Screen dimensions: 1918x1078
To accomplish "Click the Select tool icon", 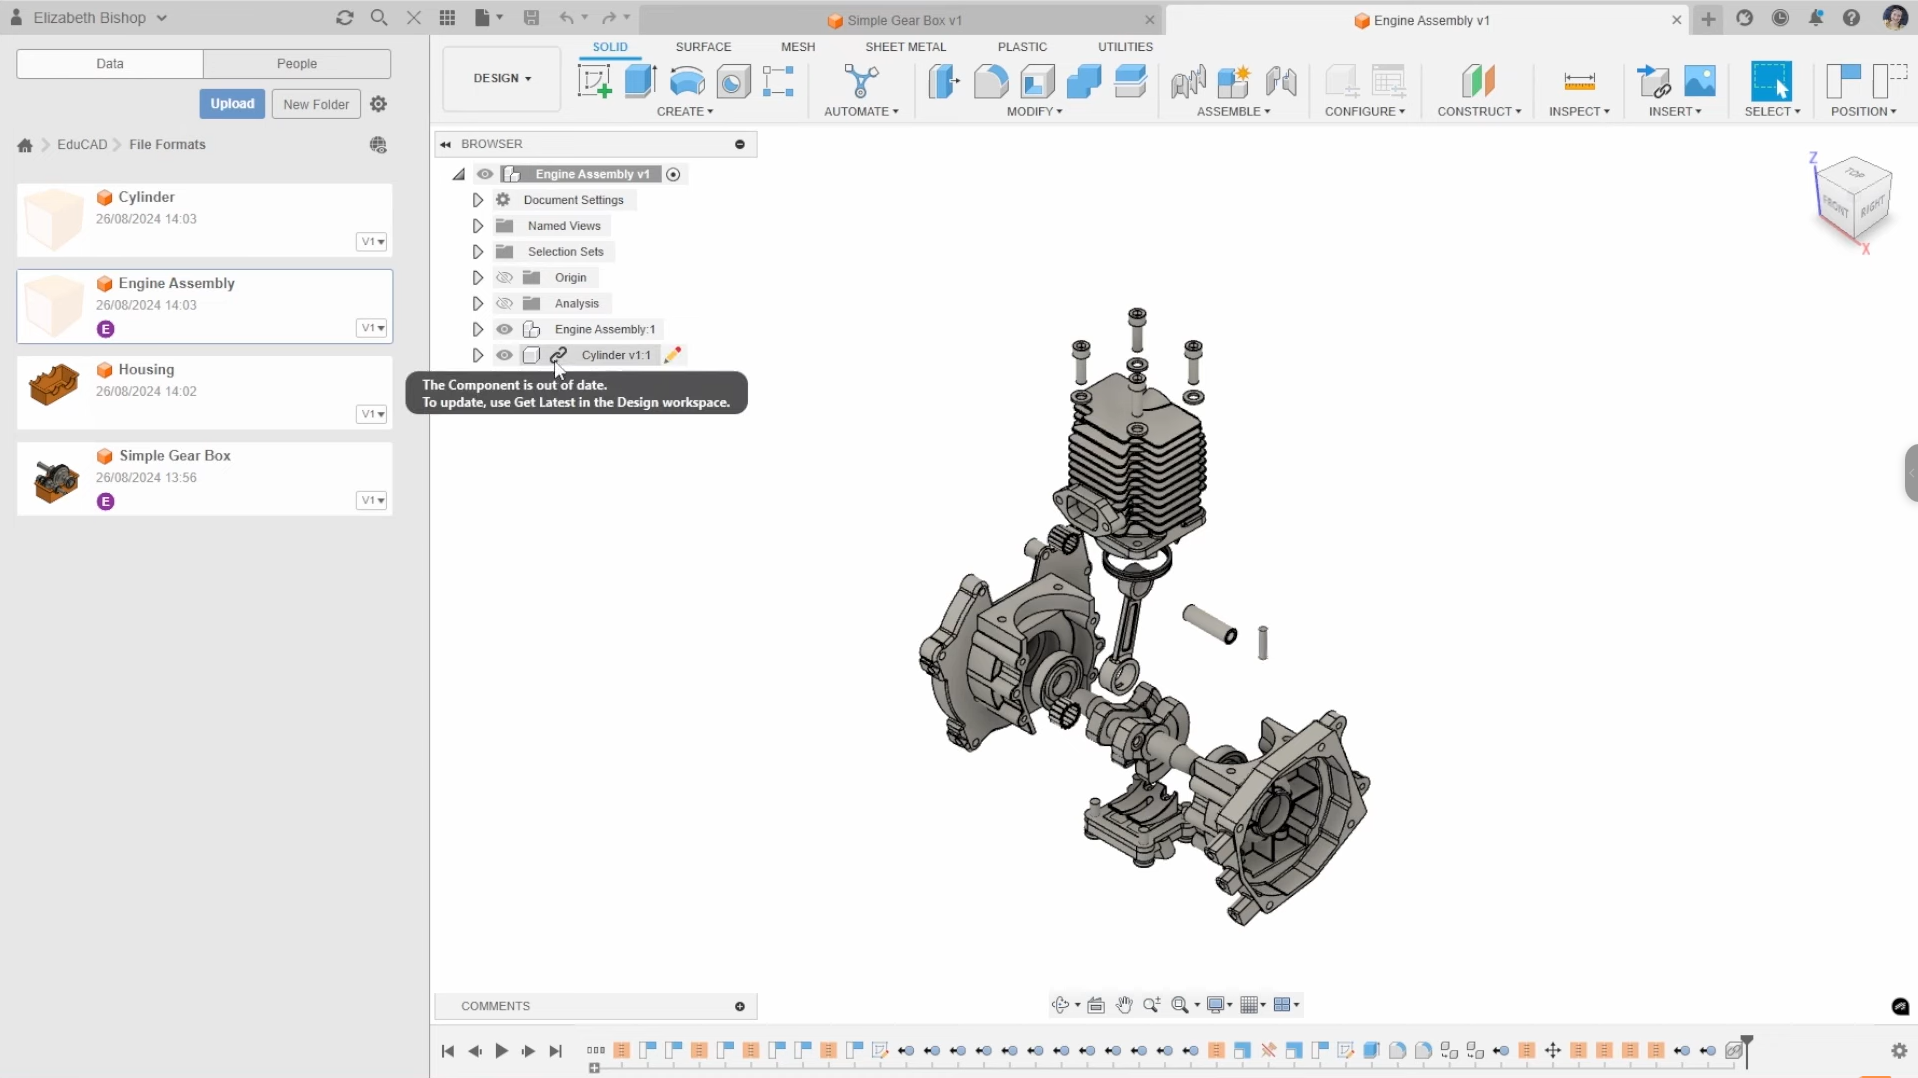I will (x=1771, y=81).
